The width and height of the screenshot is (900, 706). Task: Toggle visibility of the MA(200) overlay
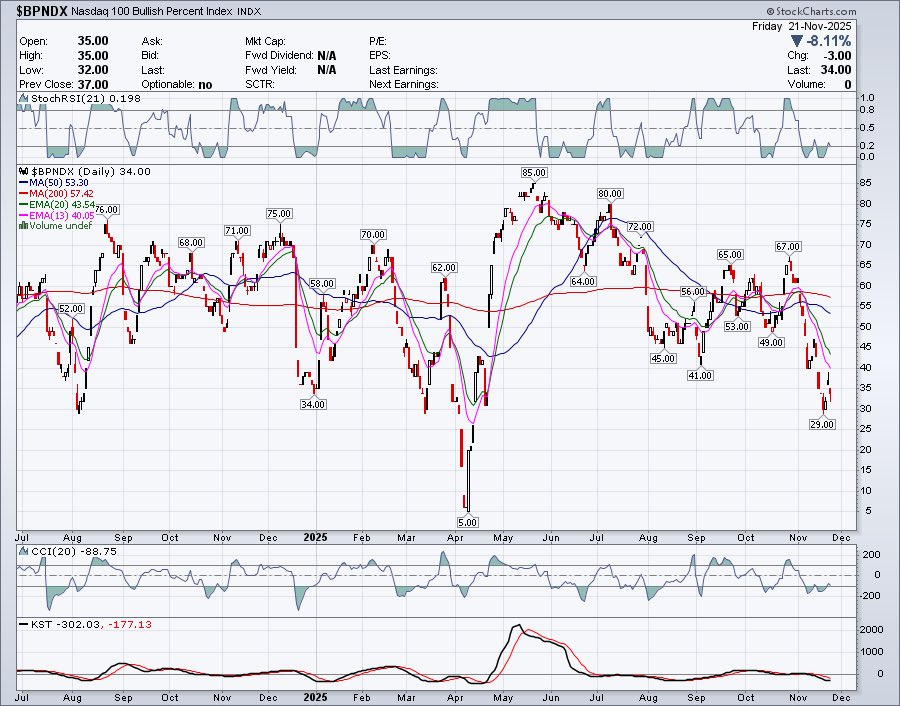(x=24, y=193)
